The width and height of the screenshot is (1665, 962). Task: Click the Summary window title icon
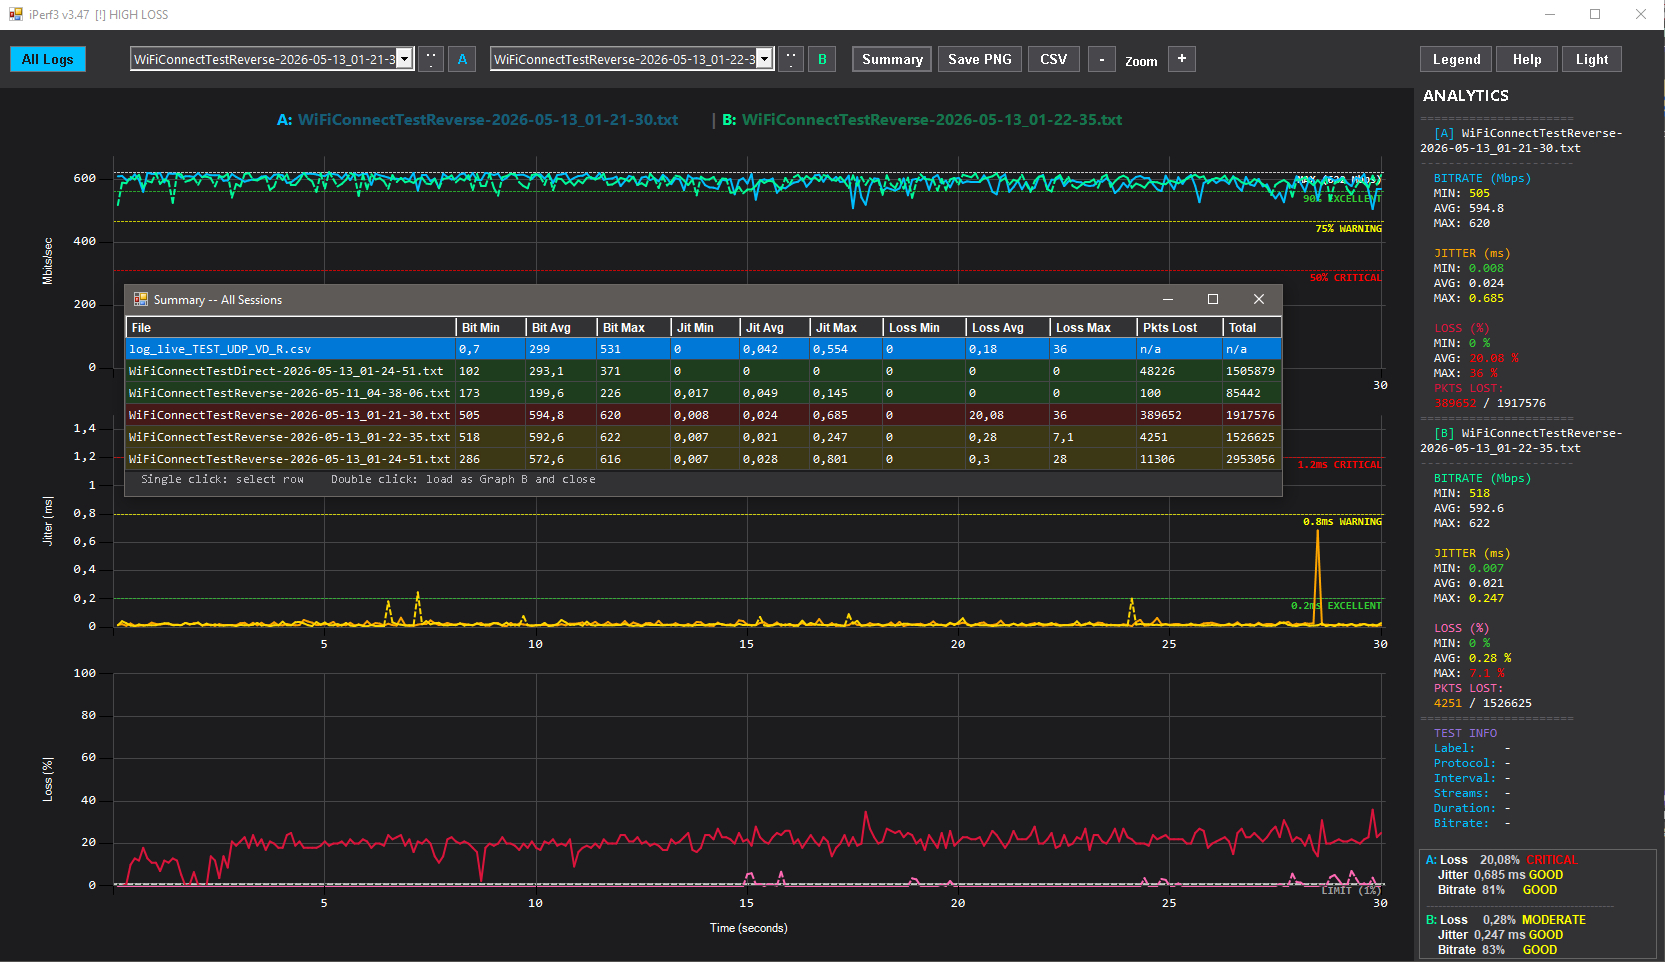click(x=141, y=299)
